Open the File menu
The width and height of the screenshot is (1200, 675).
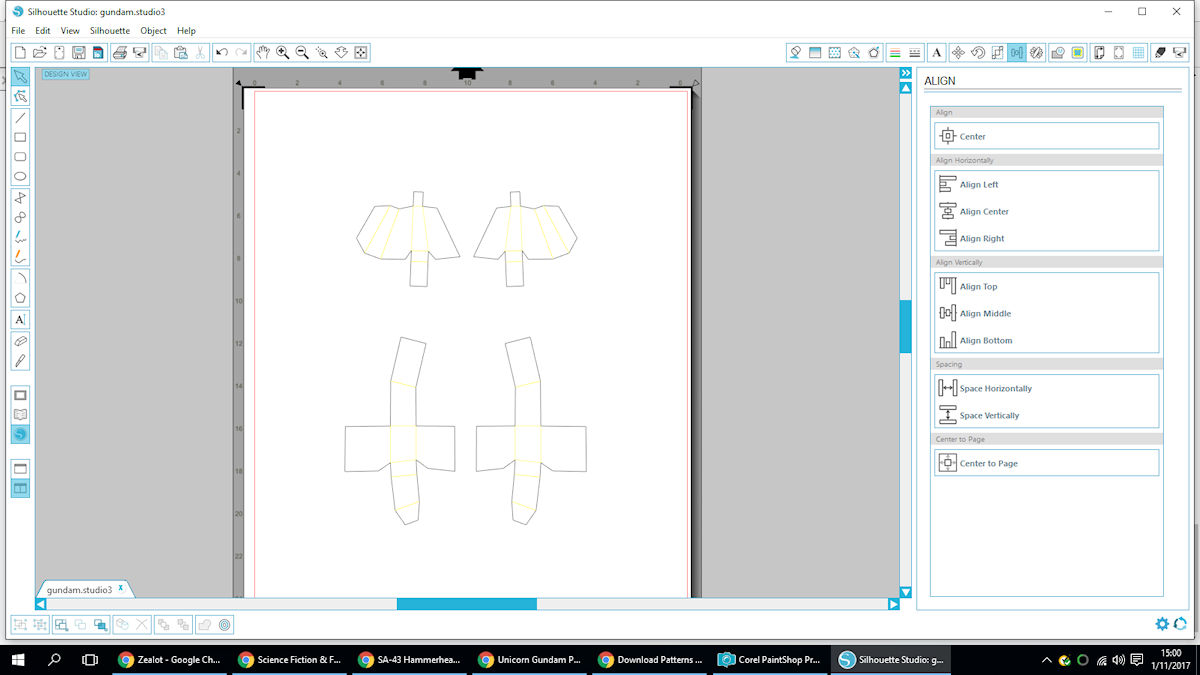(x=18, y=31)
